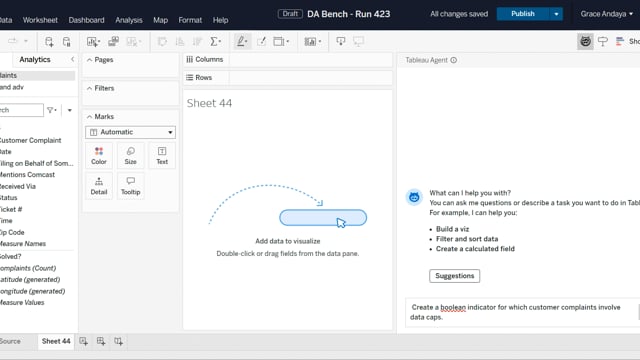Open the Grace Andaya user menu
640x360 pixels.
607,14
